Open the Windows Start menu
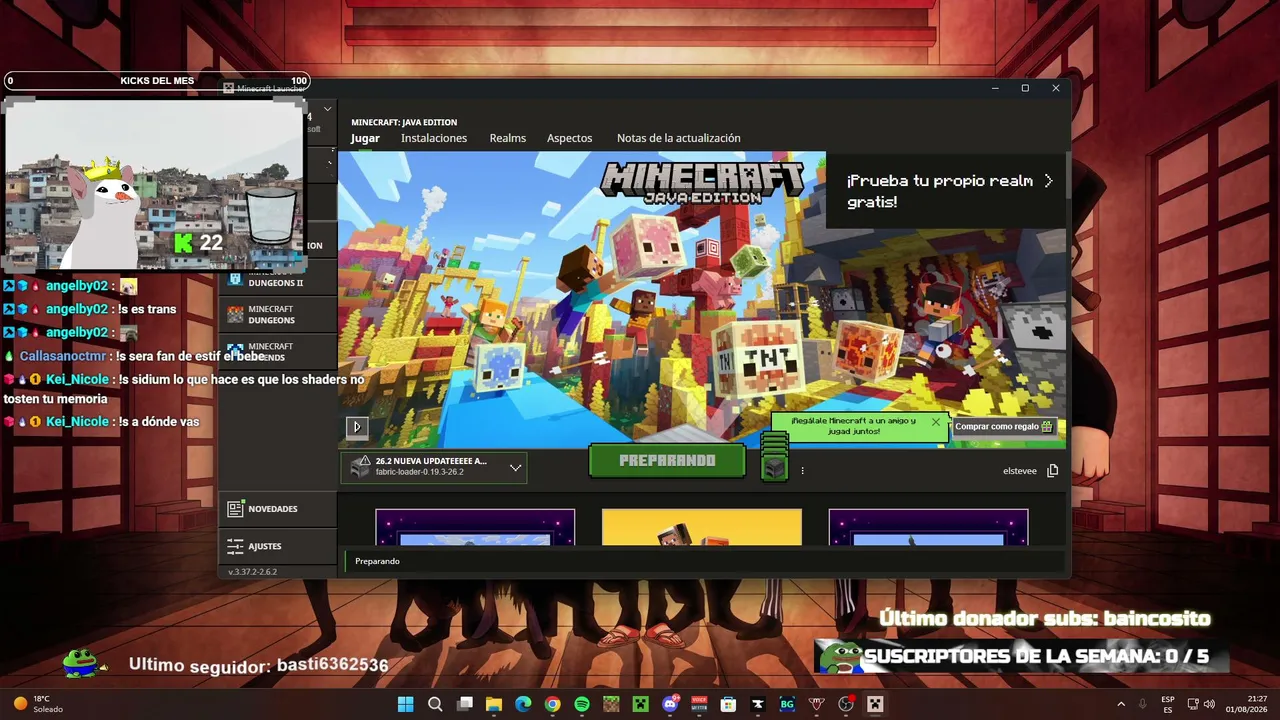 [x=405, y=704]
